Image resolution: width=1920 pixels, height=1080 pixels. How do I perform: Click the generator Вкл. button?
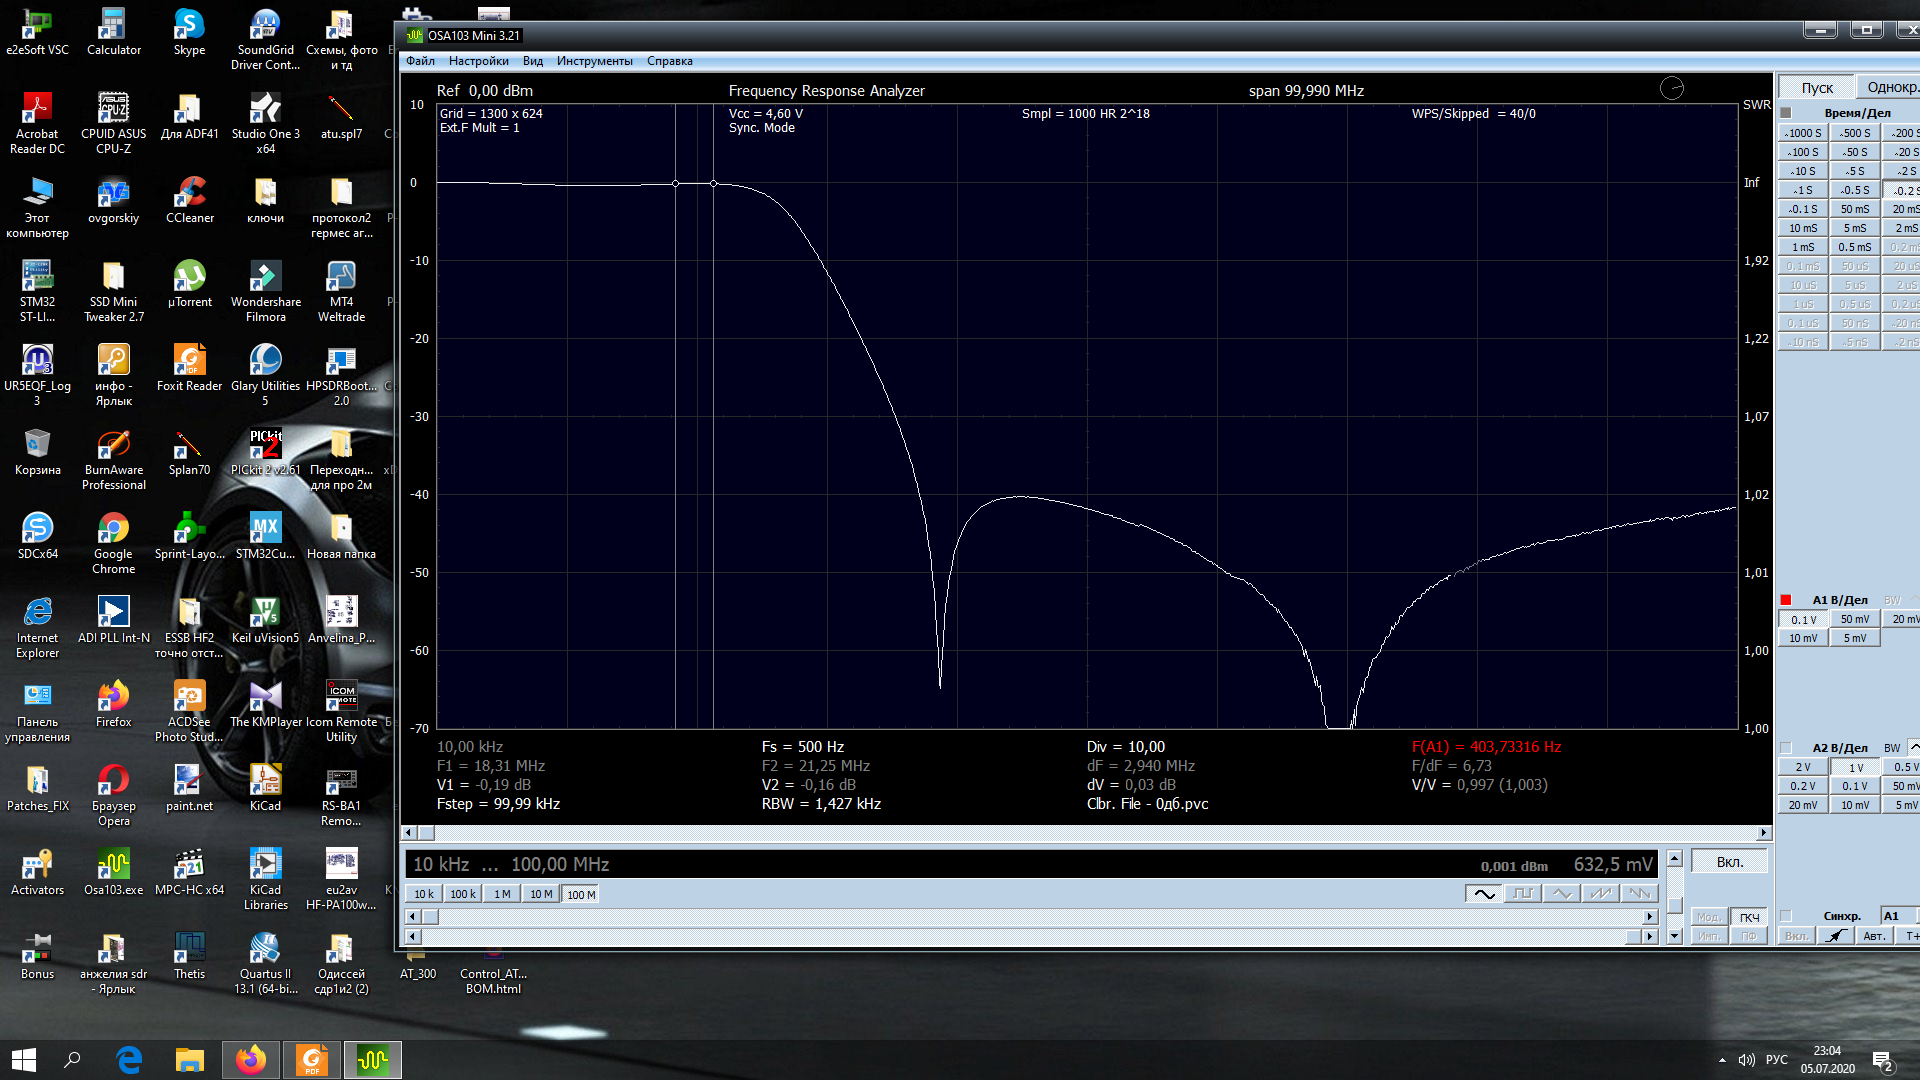(x=1729, y=862)
